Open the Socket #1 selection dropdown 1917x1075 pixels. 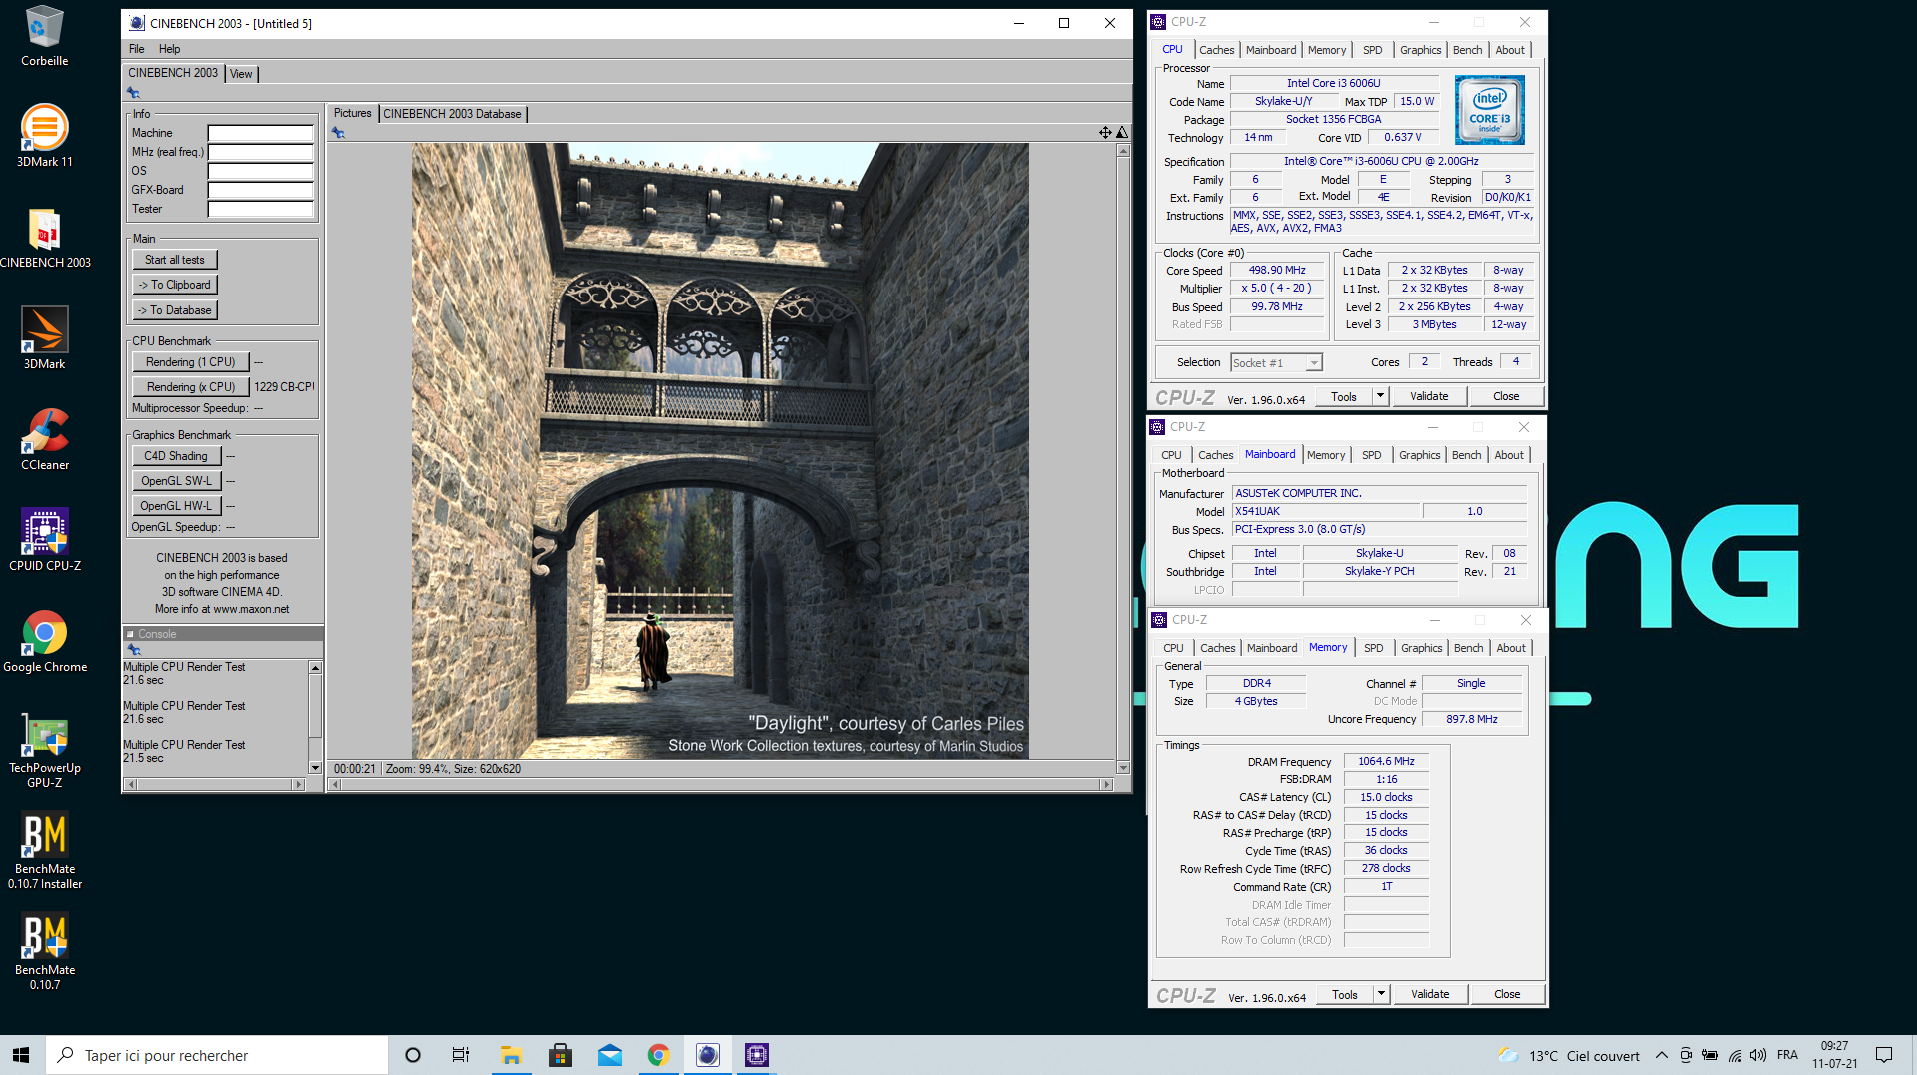pos(1276,363)
